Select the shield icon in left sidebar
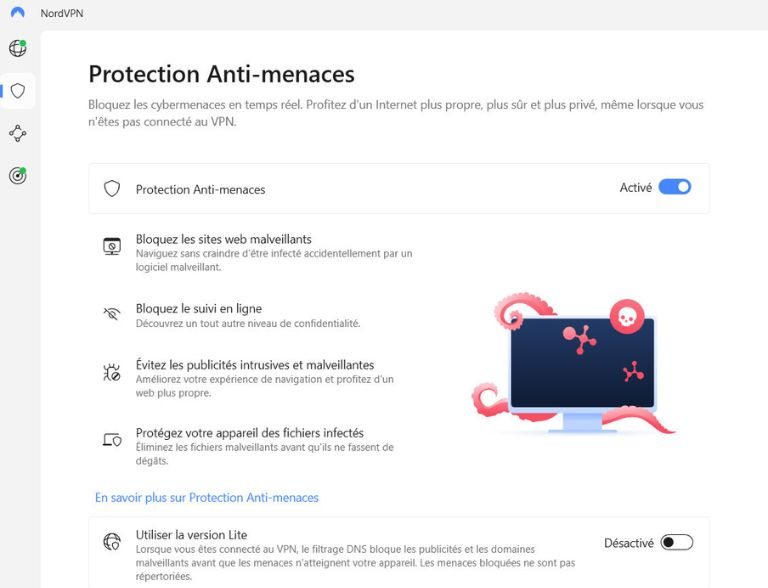 pos(17,91)
